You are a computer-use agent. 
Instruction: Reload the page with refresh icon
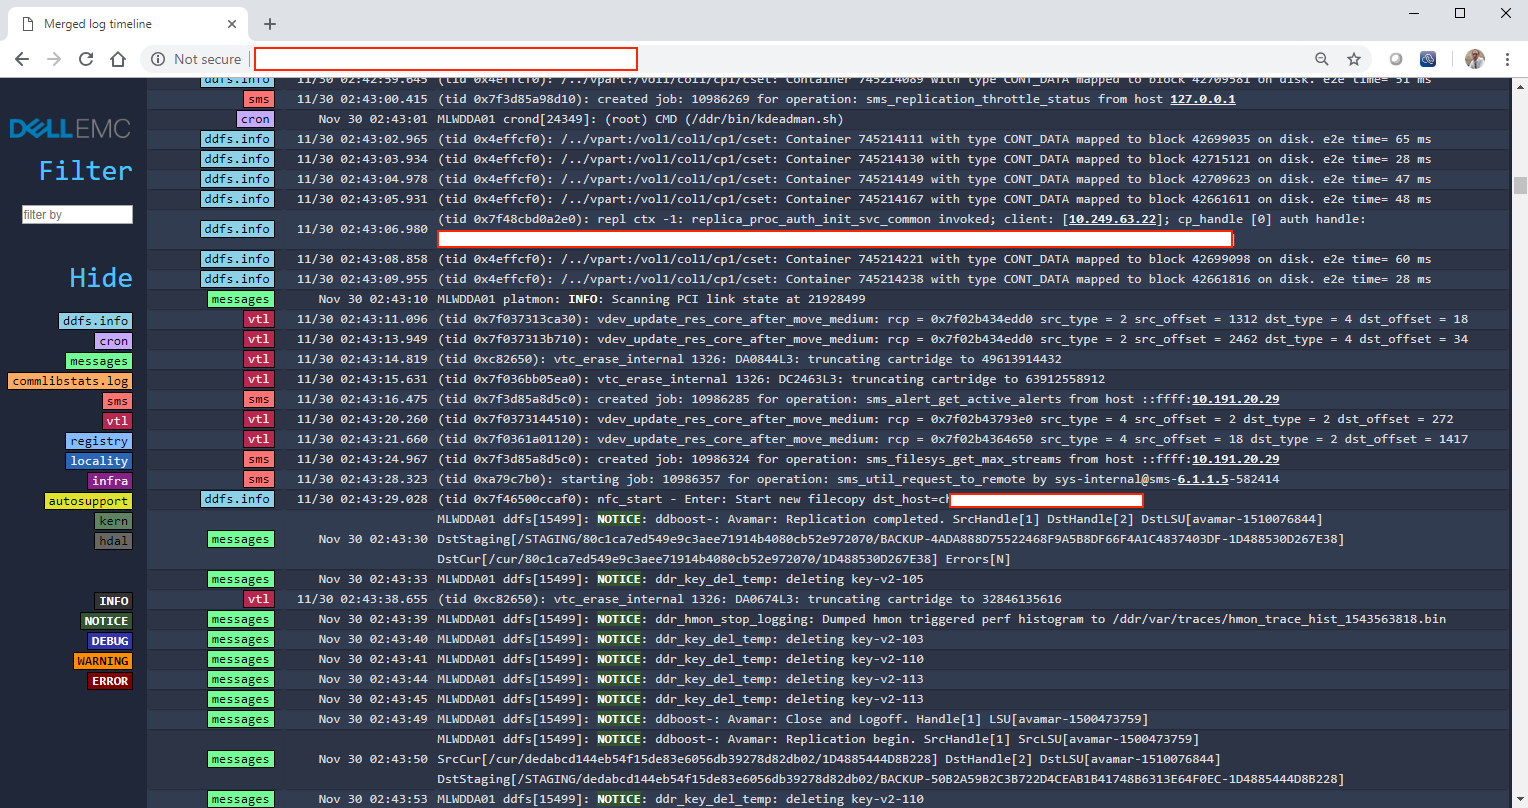tap(86, 59)
